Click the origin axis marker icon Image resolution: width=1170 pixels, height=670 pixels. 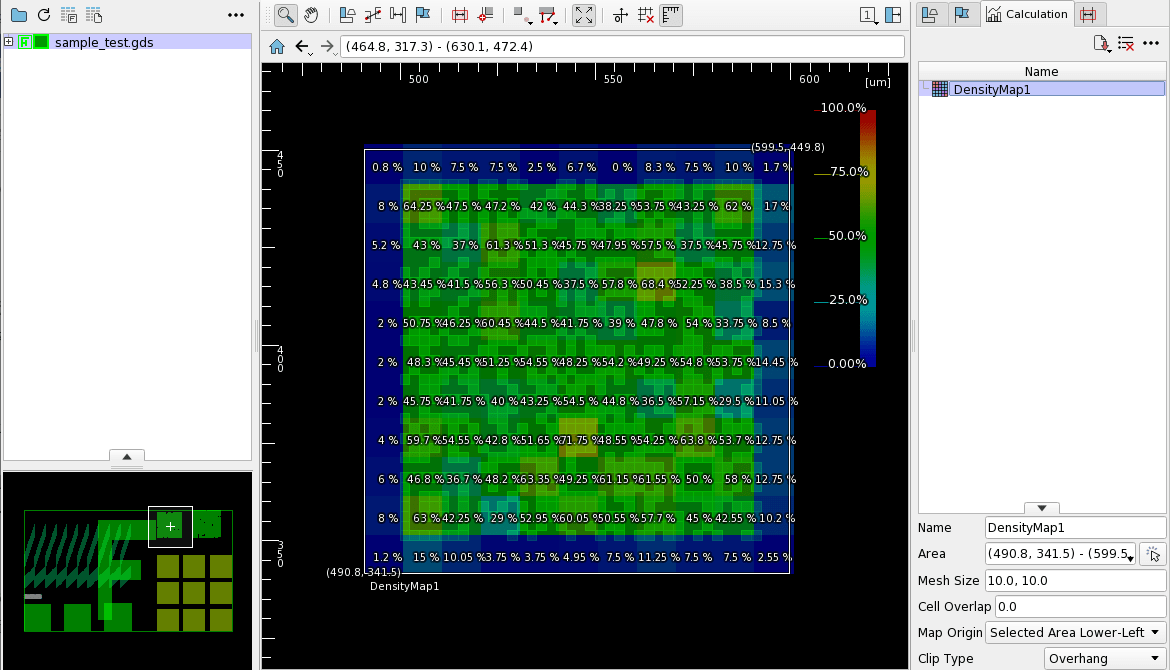(x=620, y=15)
